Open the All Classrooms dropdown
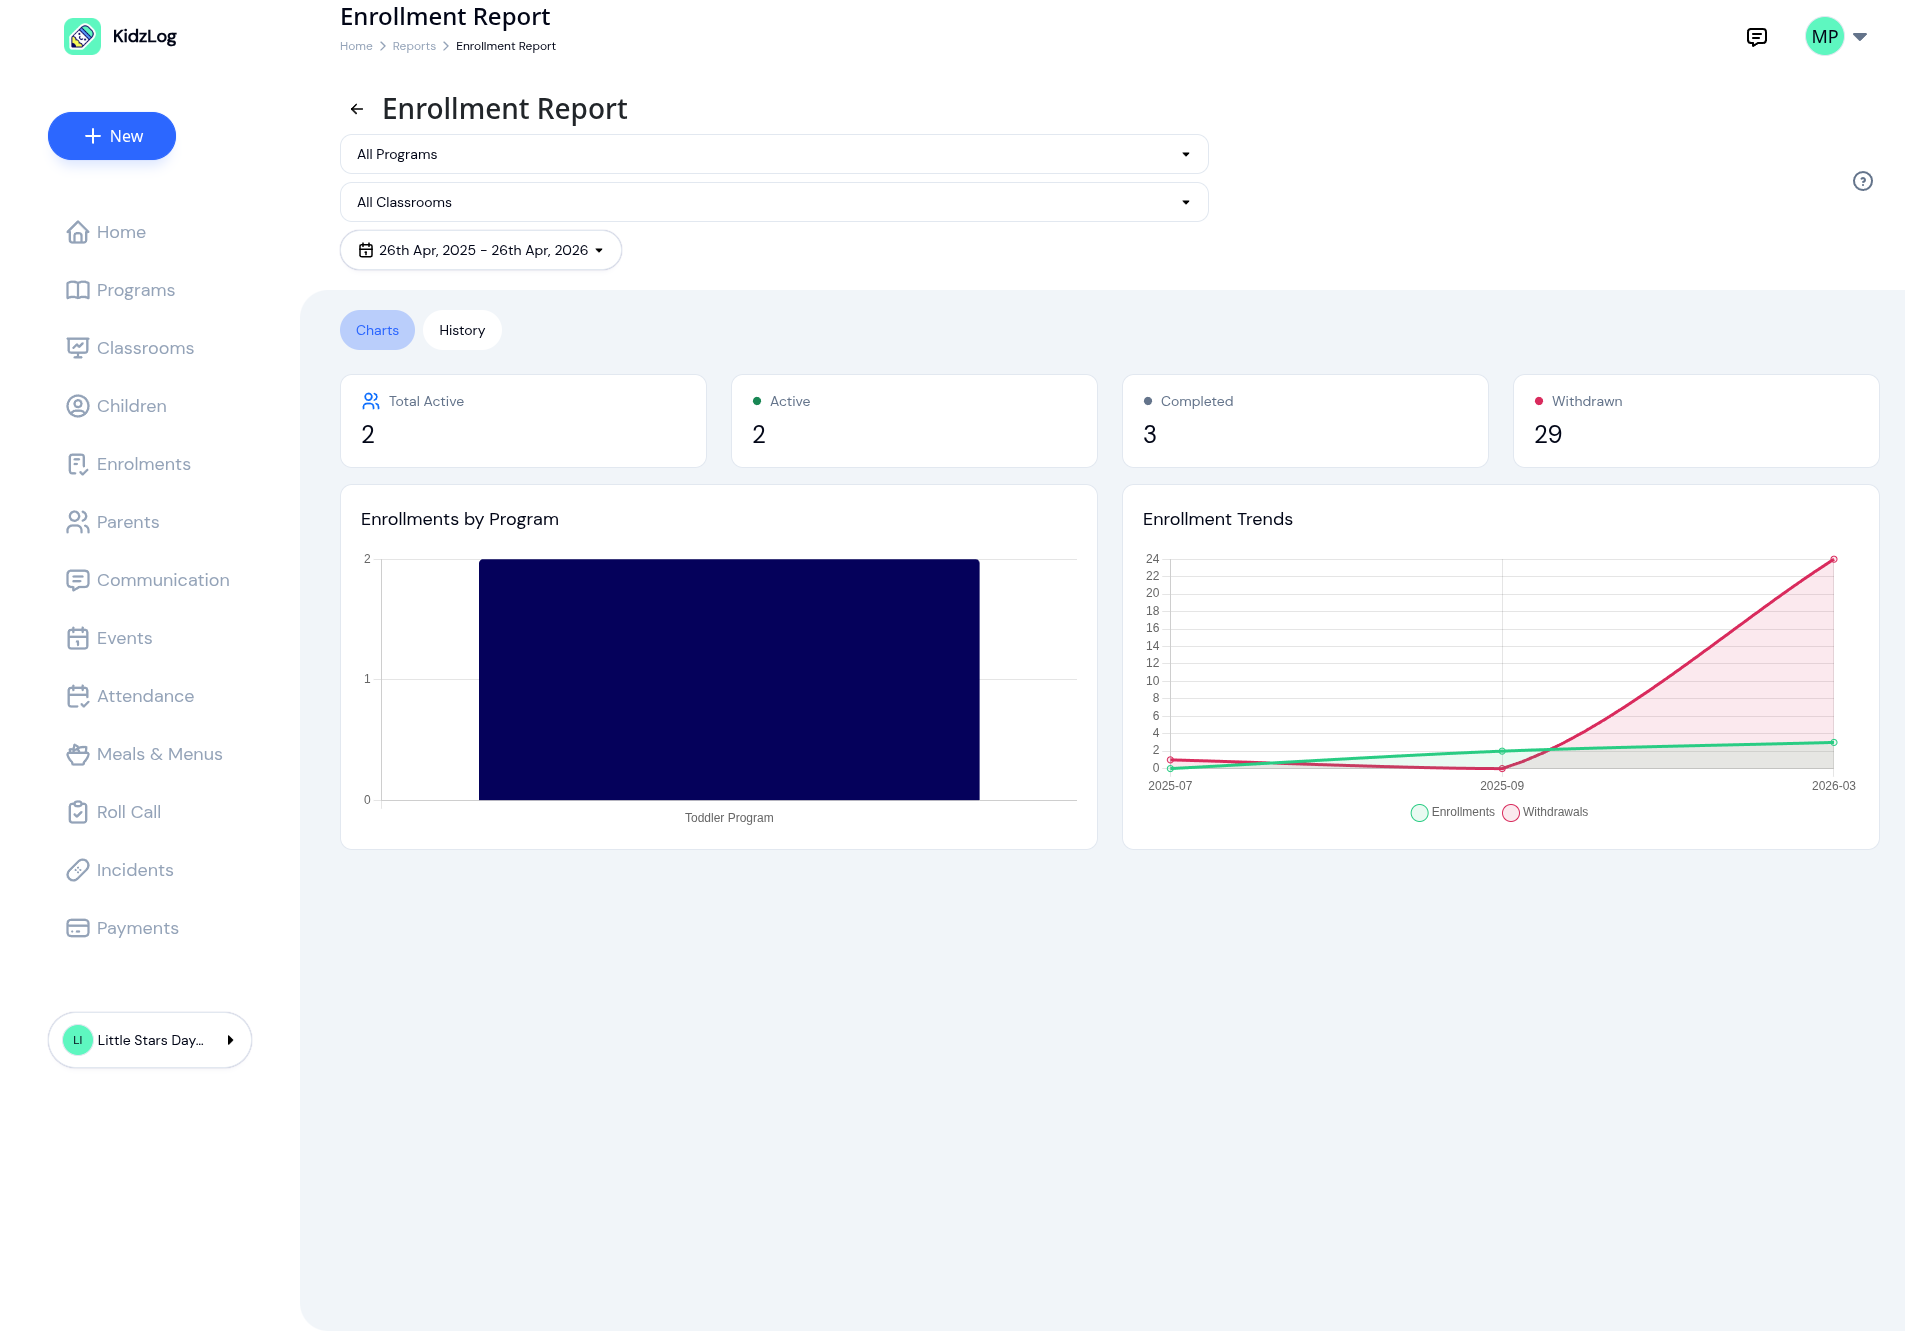This screenshot has height=1331, width=1905. pyautogui.click(x=774, y=202)
